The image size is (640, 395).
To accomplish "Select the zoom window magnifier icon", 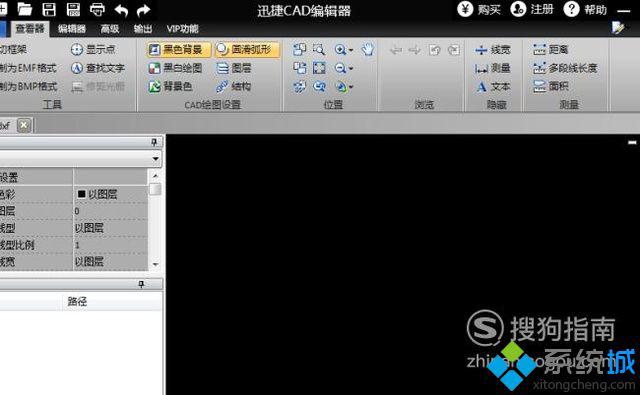I will point(319,49).
